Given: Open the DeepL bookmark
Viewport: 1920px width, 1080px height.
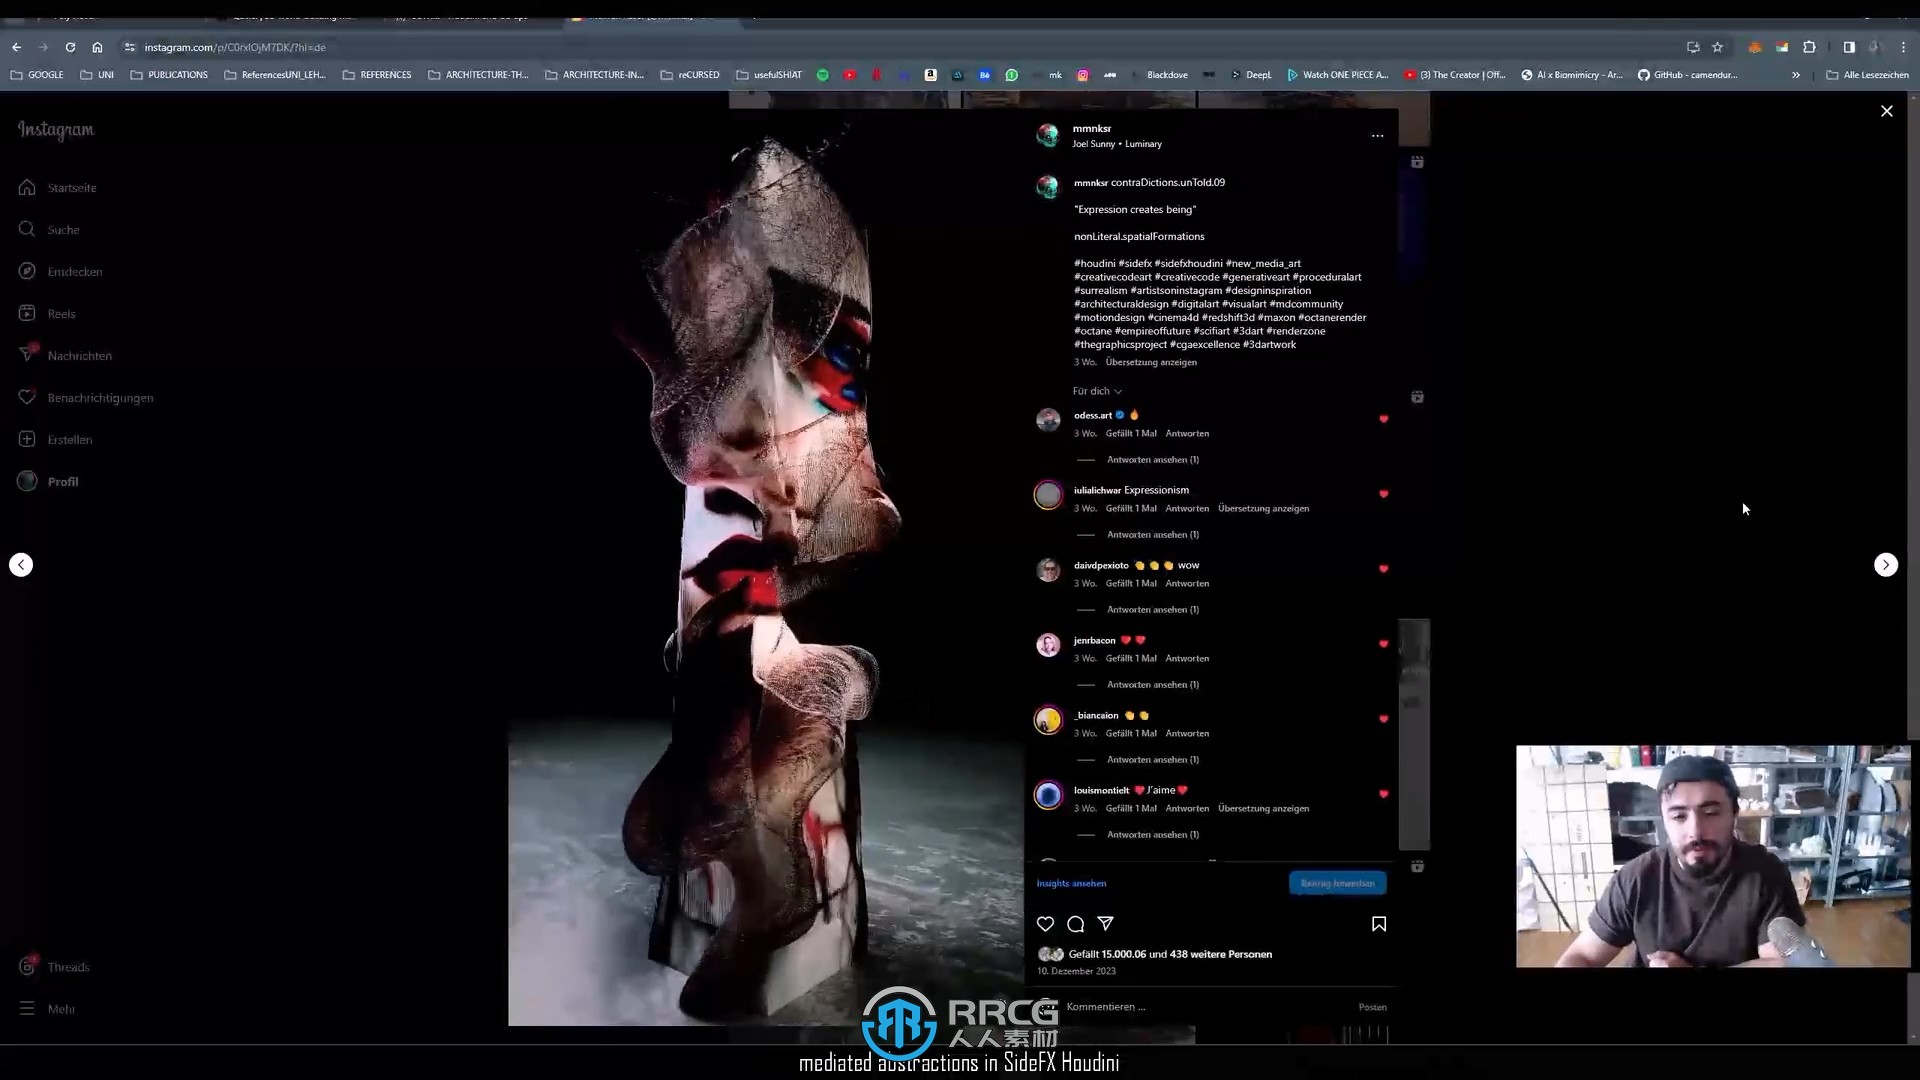Looking at the screenshot, I should click(x=1251, y=75).
